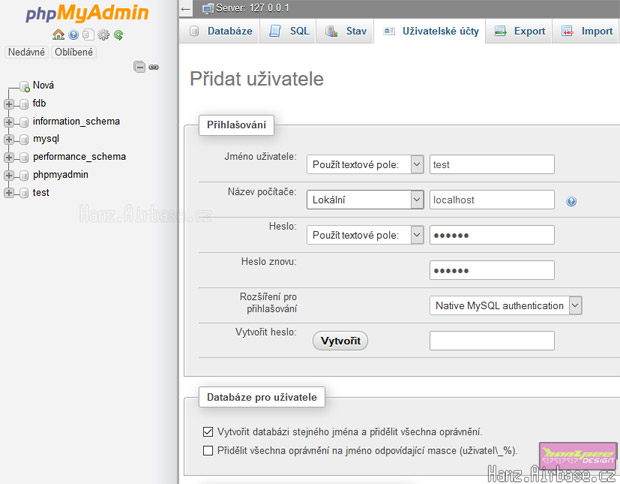Show the Oblíbené favorites list
This screenshot has height=484, width=620.
pos(74,52)
